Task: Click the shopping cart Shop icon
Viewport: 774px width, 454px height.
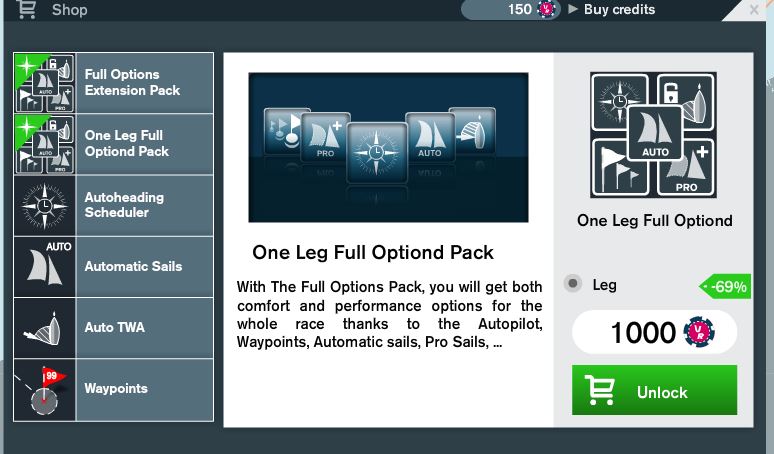Action: click(26, 9)
